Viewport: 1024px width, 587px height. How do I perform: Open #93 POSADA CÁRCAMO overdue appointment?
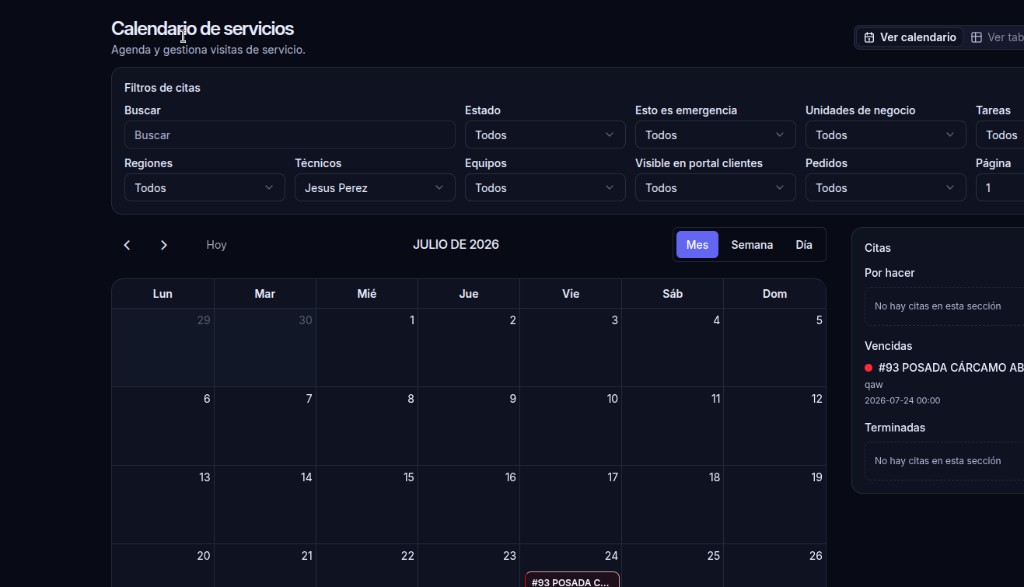[951, 368]
